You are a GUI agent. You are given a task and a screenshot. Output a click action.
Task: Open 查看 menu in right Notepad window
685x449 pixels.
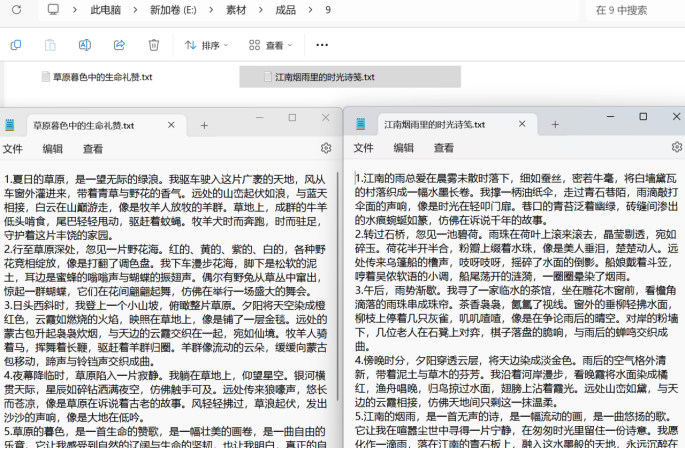443,148
